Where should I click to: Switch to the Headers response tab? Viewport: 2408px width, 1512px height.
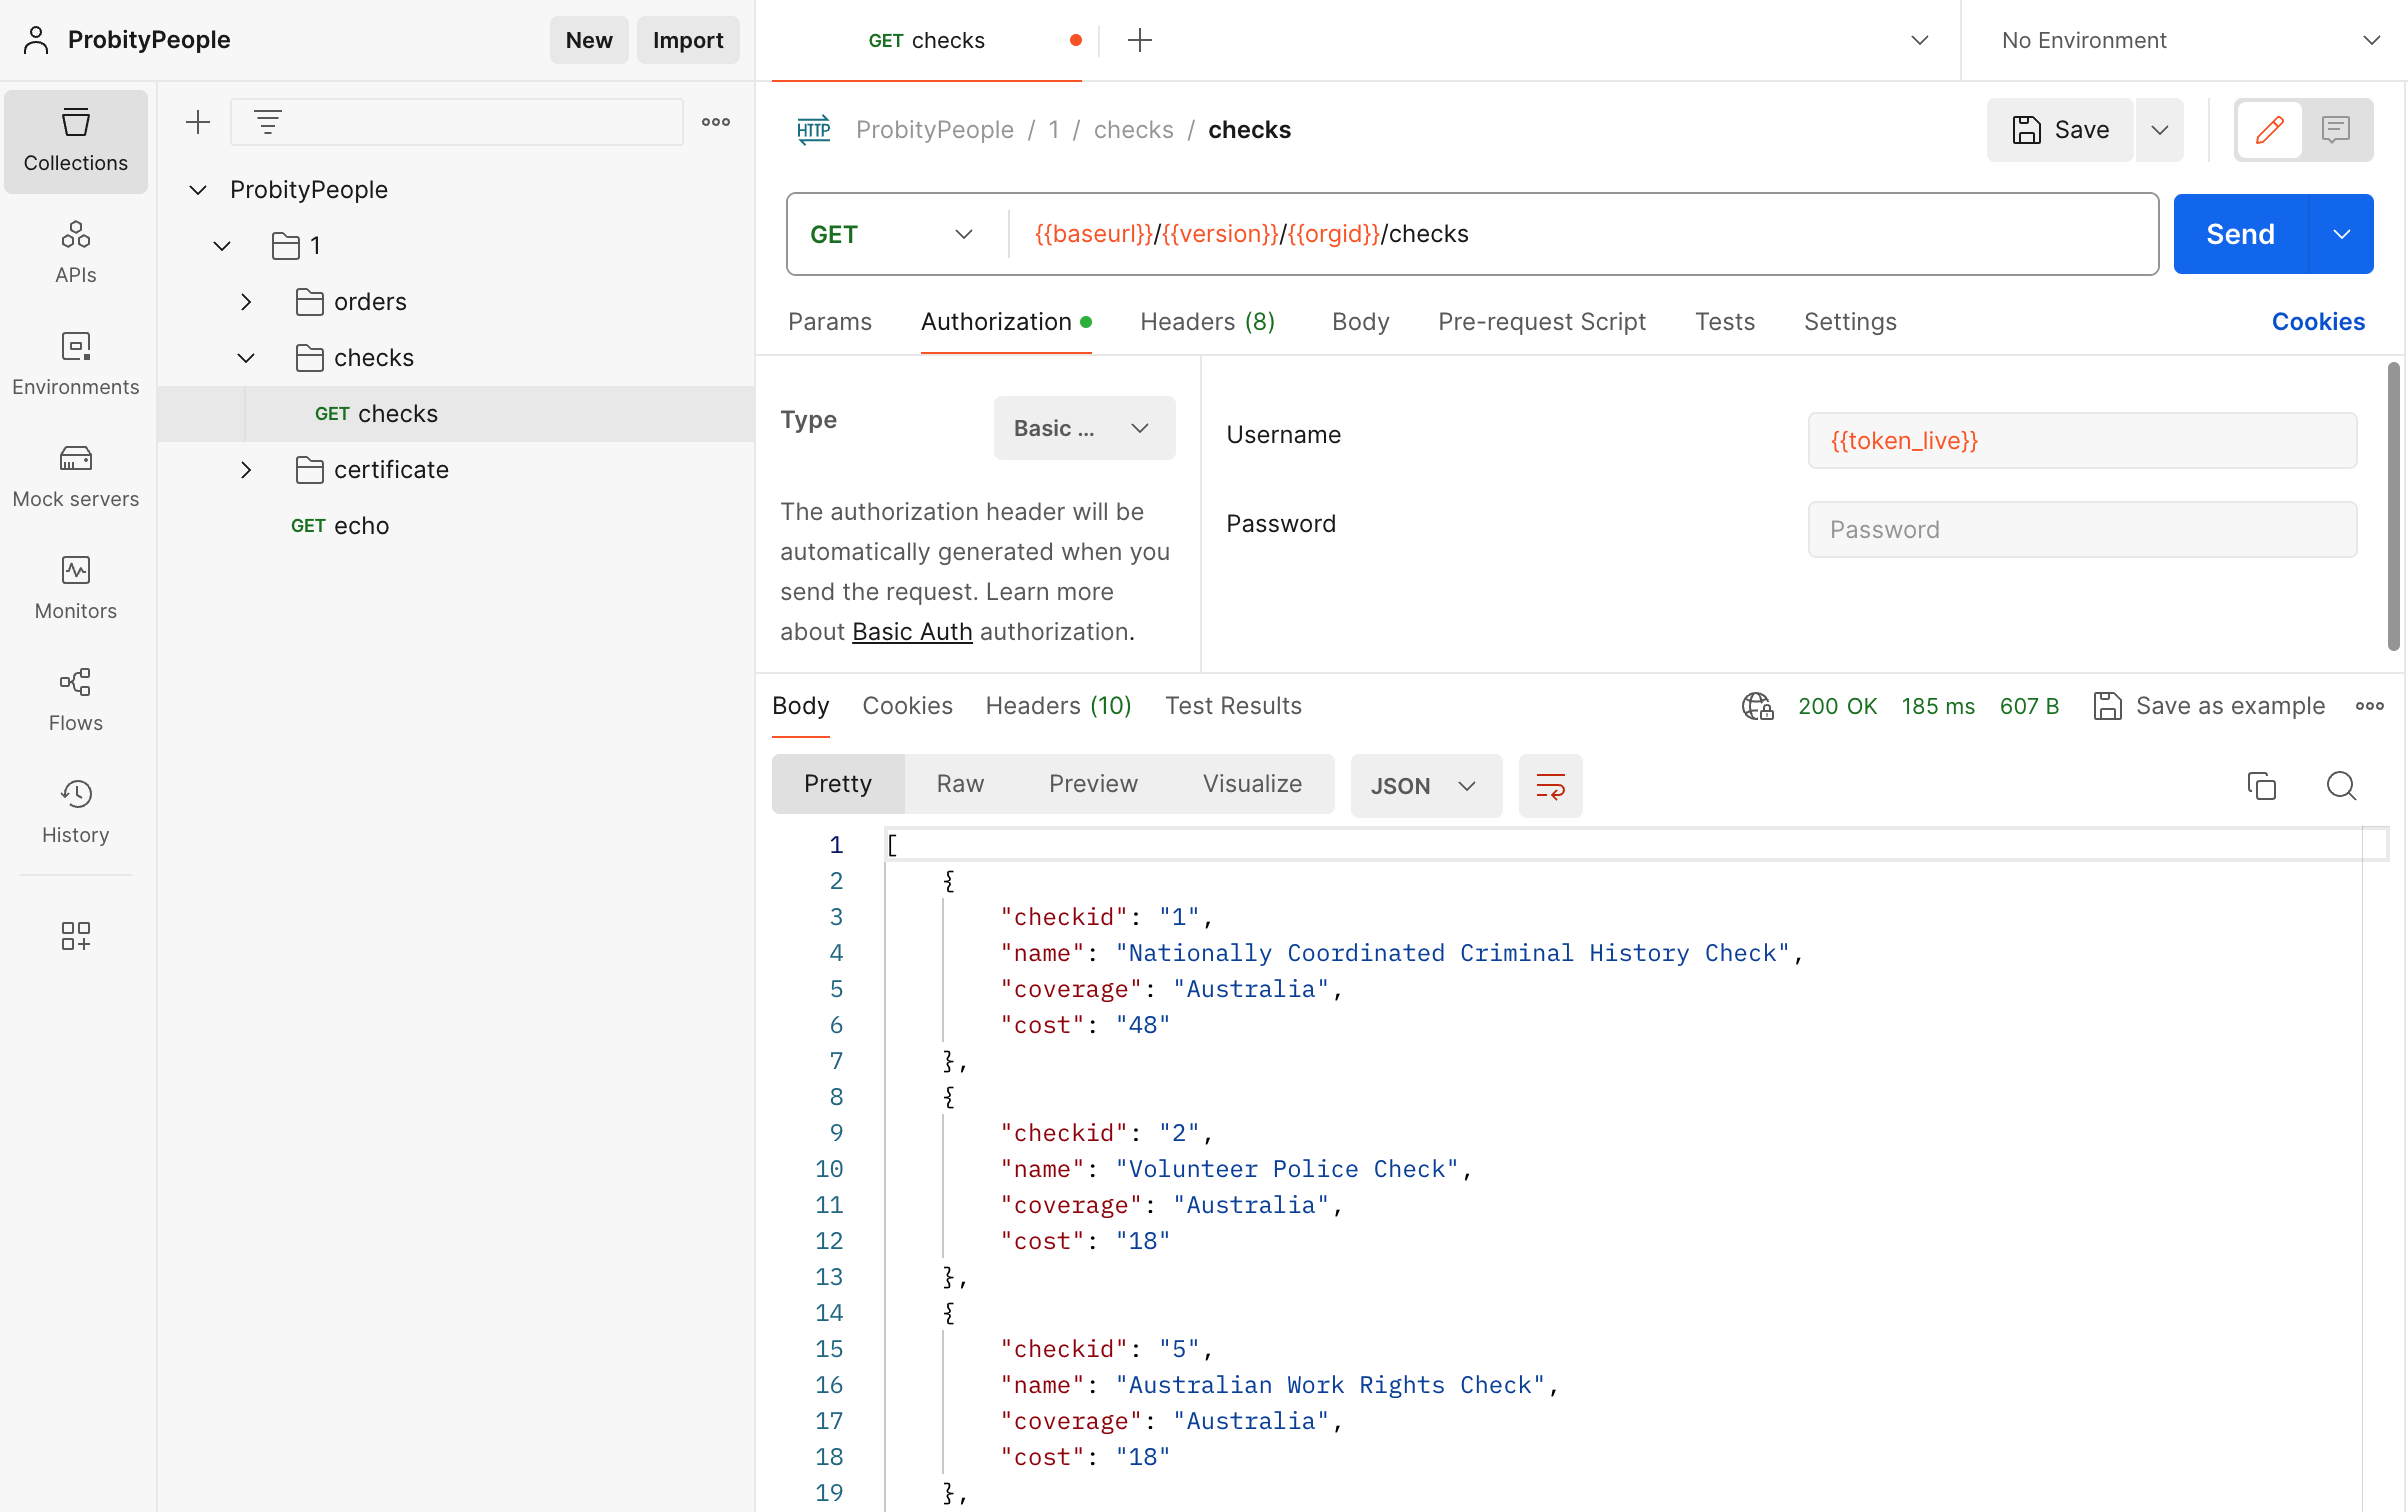pos(1058,705)
